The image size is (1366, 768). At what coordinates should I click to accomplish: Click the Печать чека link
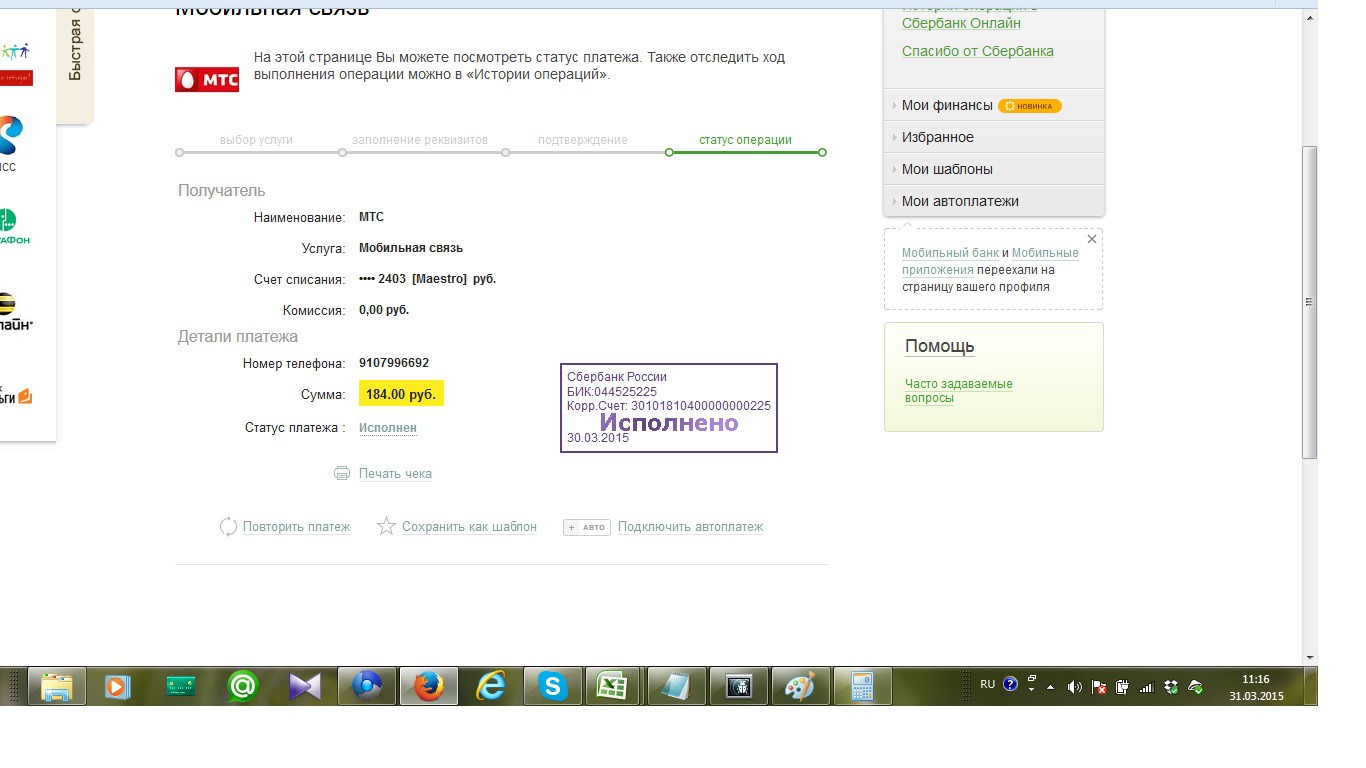pyautogui.click(x=395, y=474)
